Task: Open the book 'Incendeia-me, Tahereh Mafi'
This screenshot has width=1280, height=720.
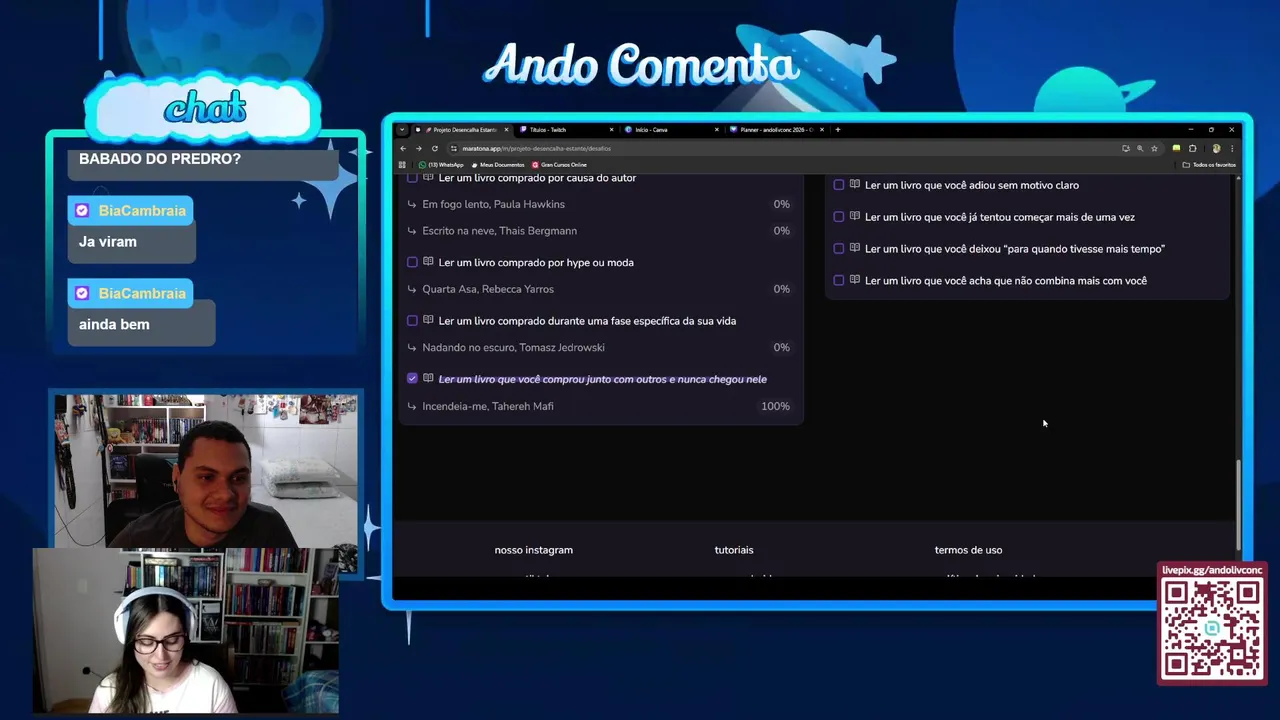Action: tap(488, 406)
